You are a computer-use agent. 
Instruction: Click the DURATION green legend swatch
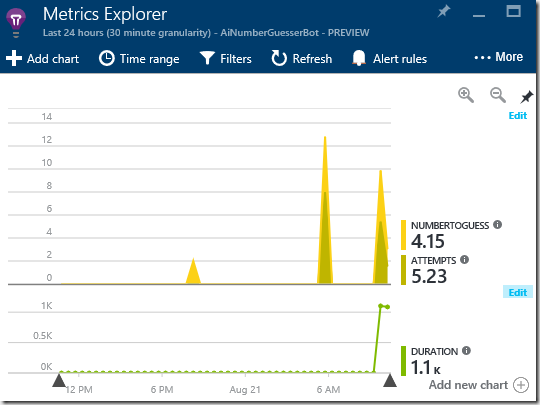pos(403,361)
